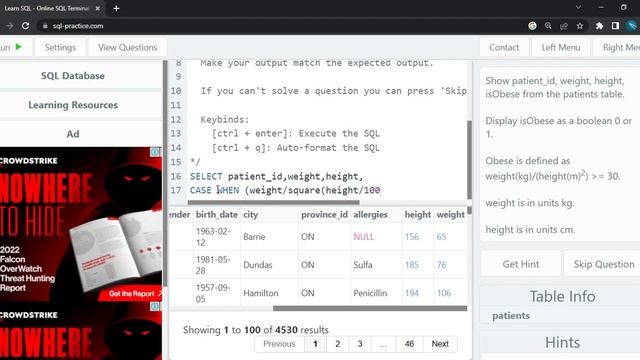
Task: Click the share page icon
Action: [x=564, y=26]
